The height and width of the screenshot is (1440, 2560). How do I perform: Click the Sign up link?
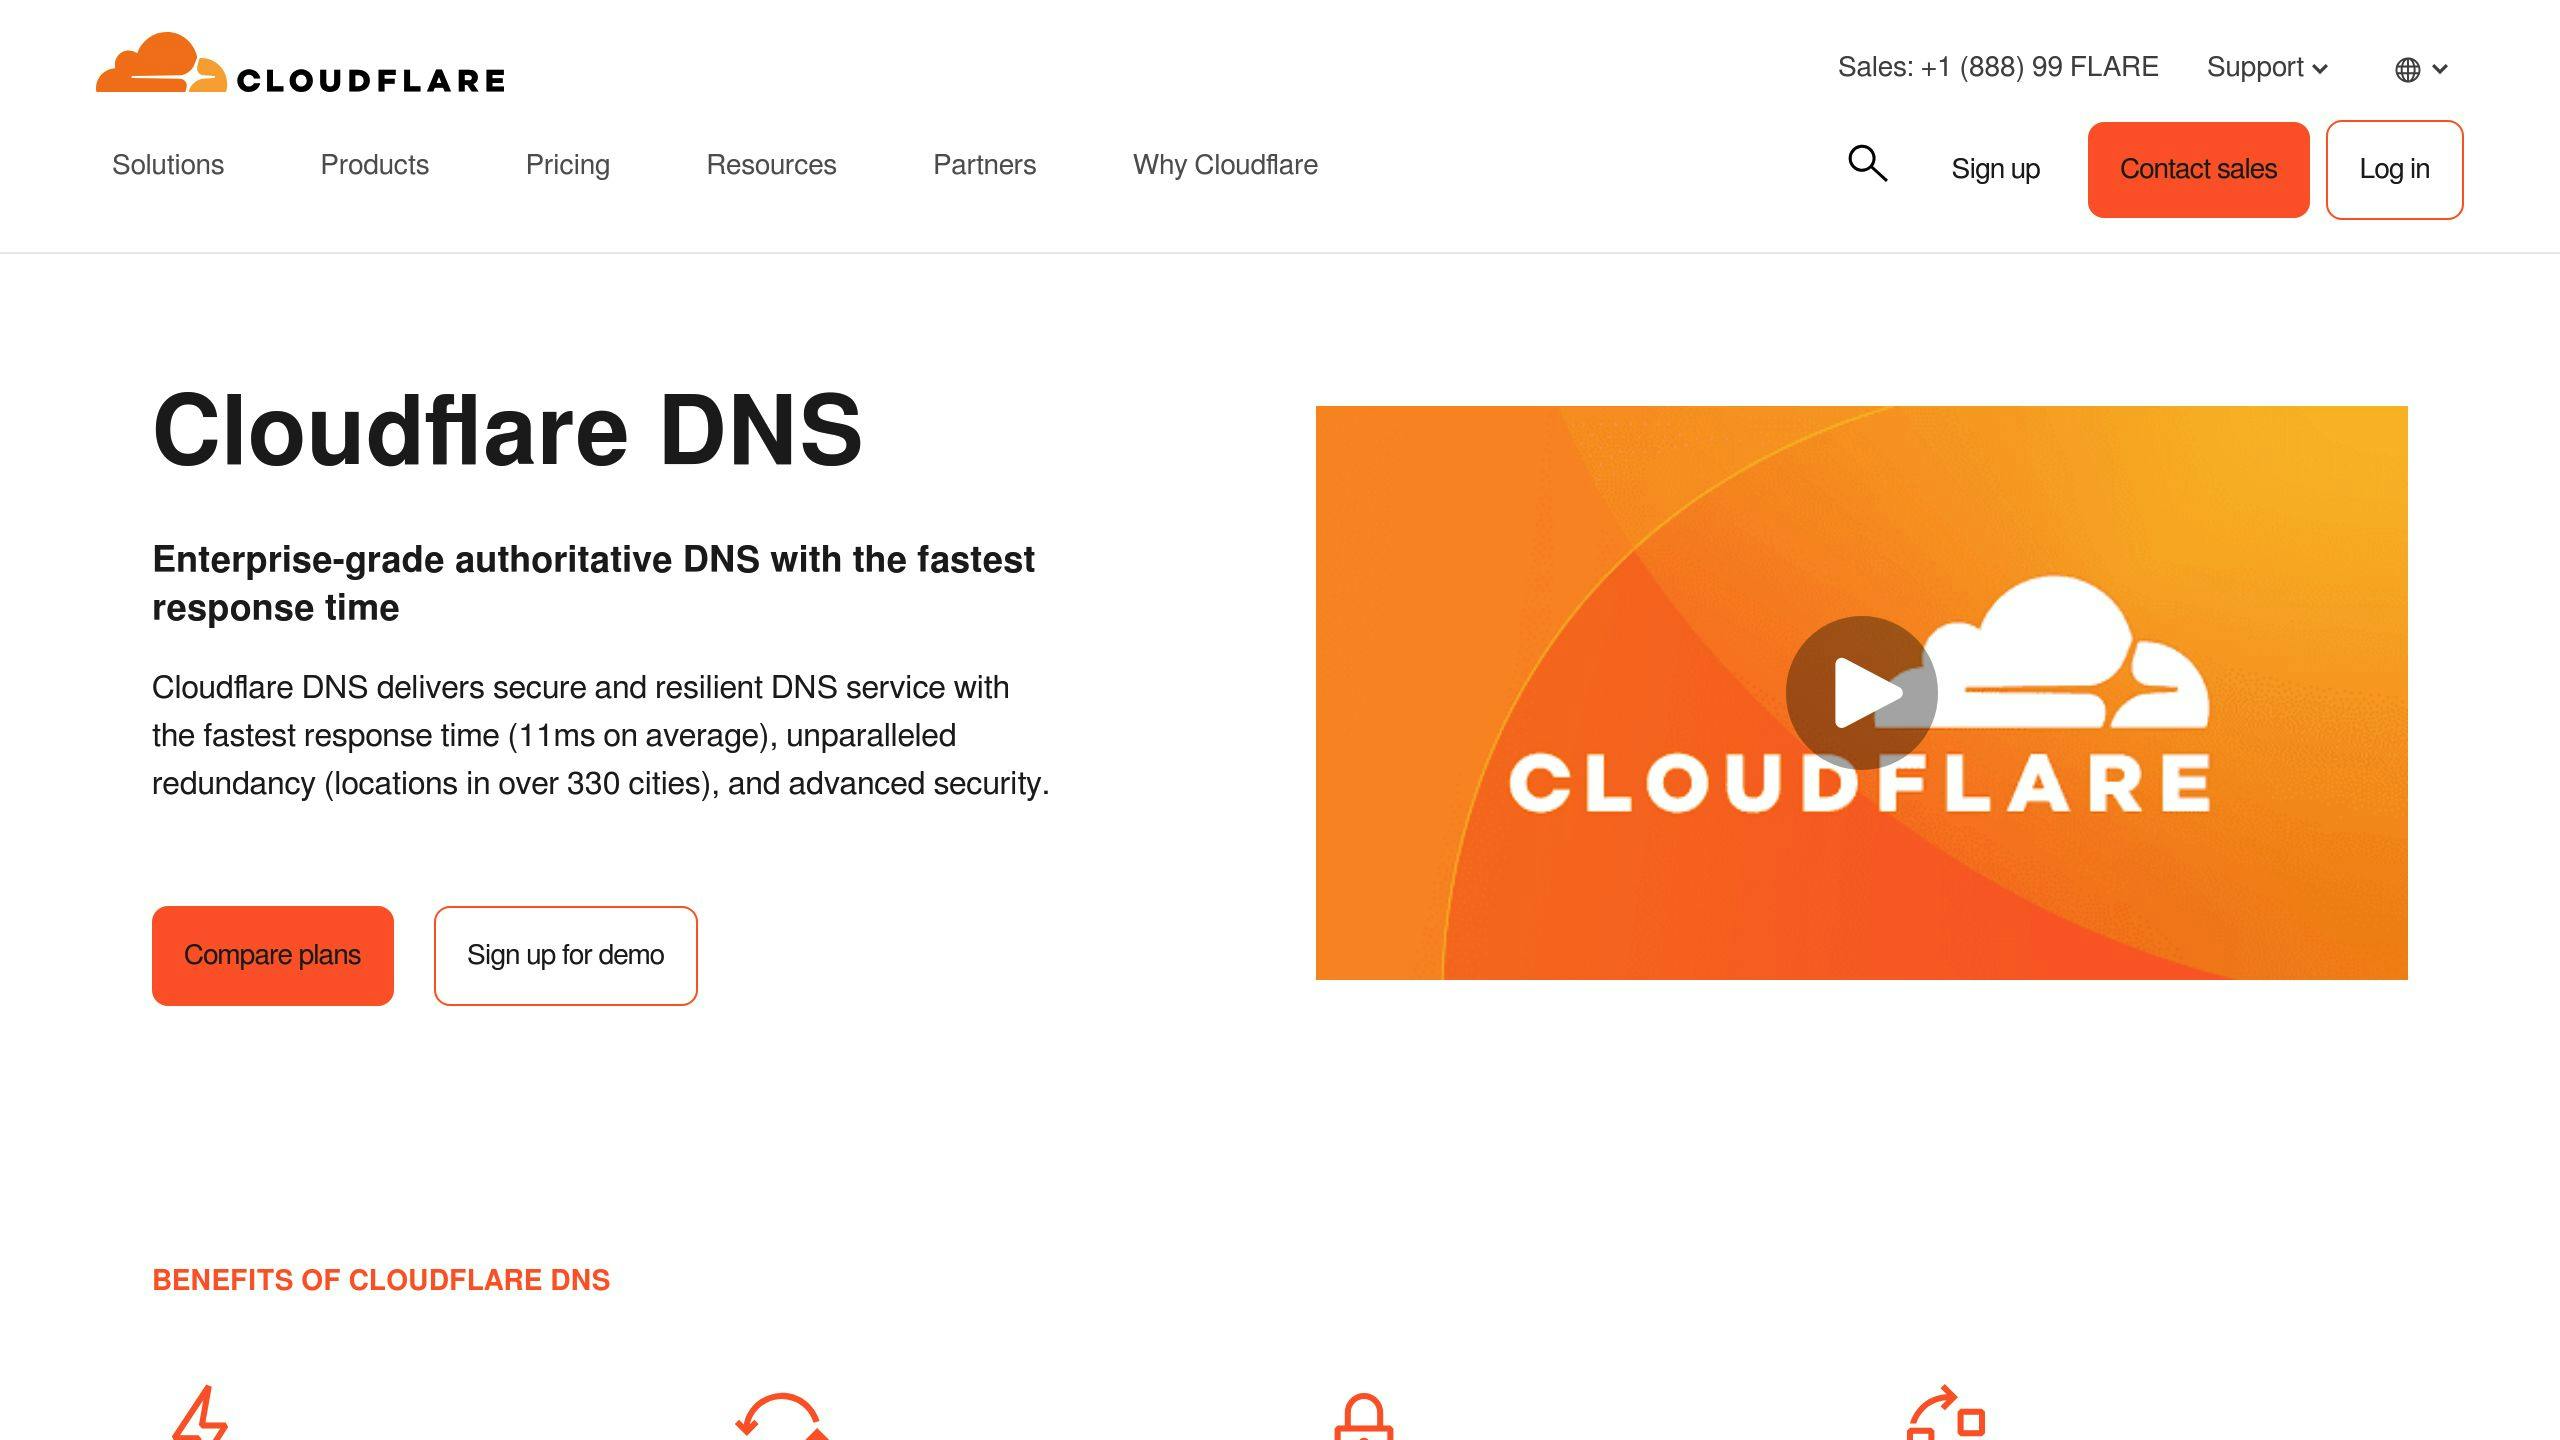[x=1995, y=169]
